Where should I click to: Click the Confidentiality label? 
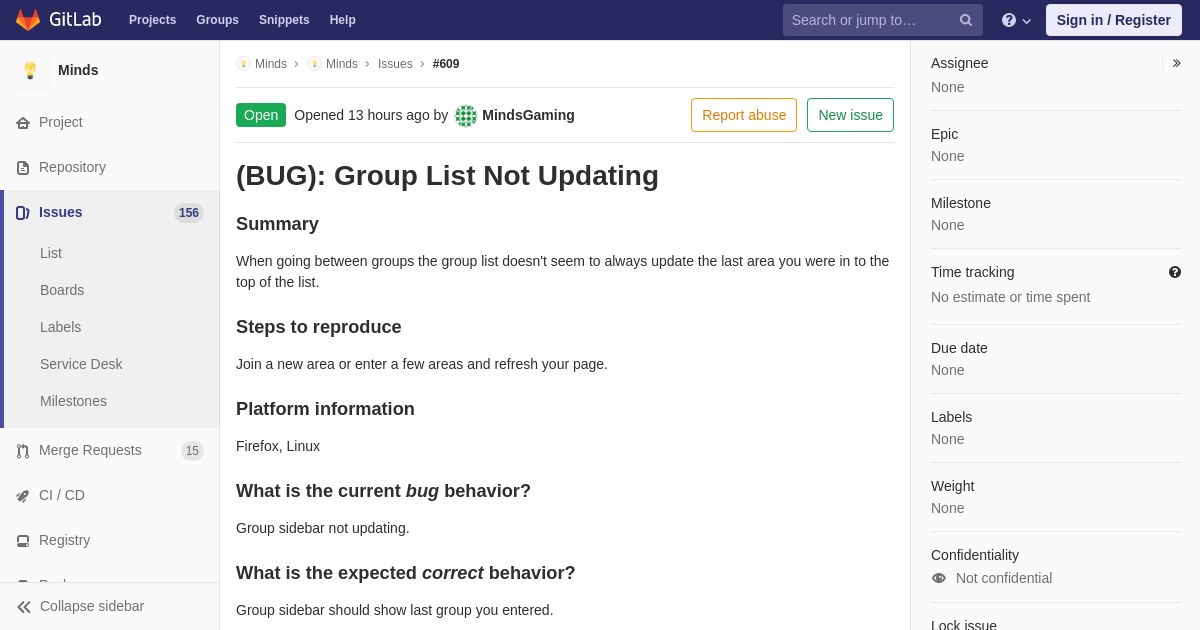975,555
